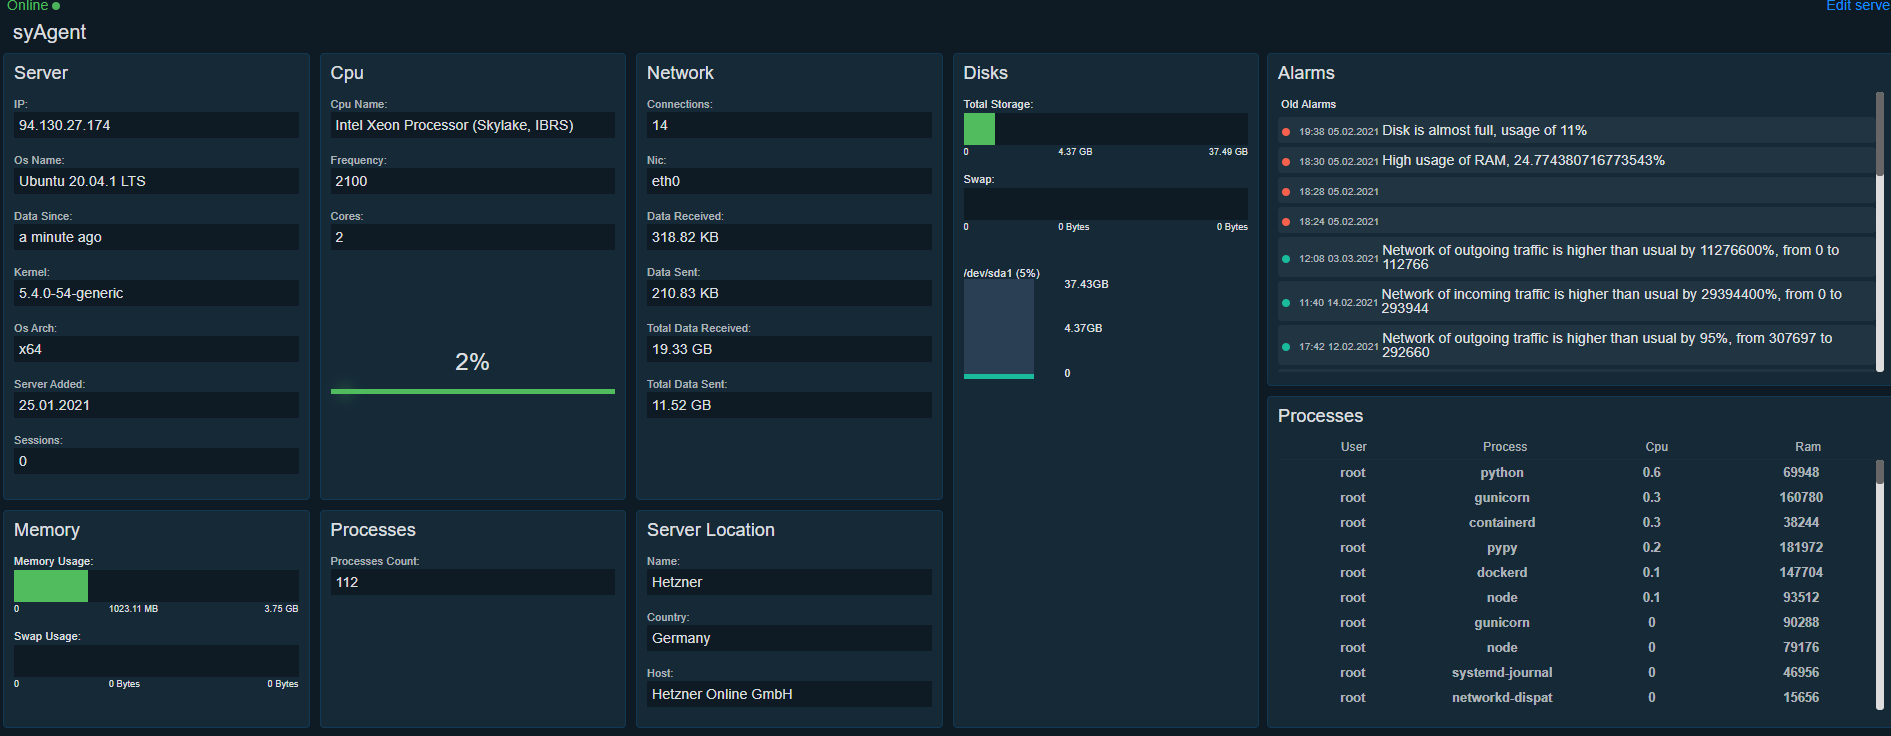Click the red dot of the 18:24 05.02.2021 alarm
Viewport: 1891px width, 736px height.
pyautogui.click(x=1286, y=222)
